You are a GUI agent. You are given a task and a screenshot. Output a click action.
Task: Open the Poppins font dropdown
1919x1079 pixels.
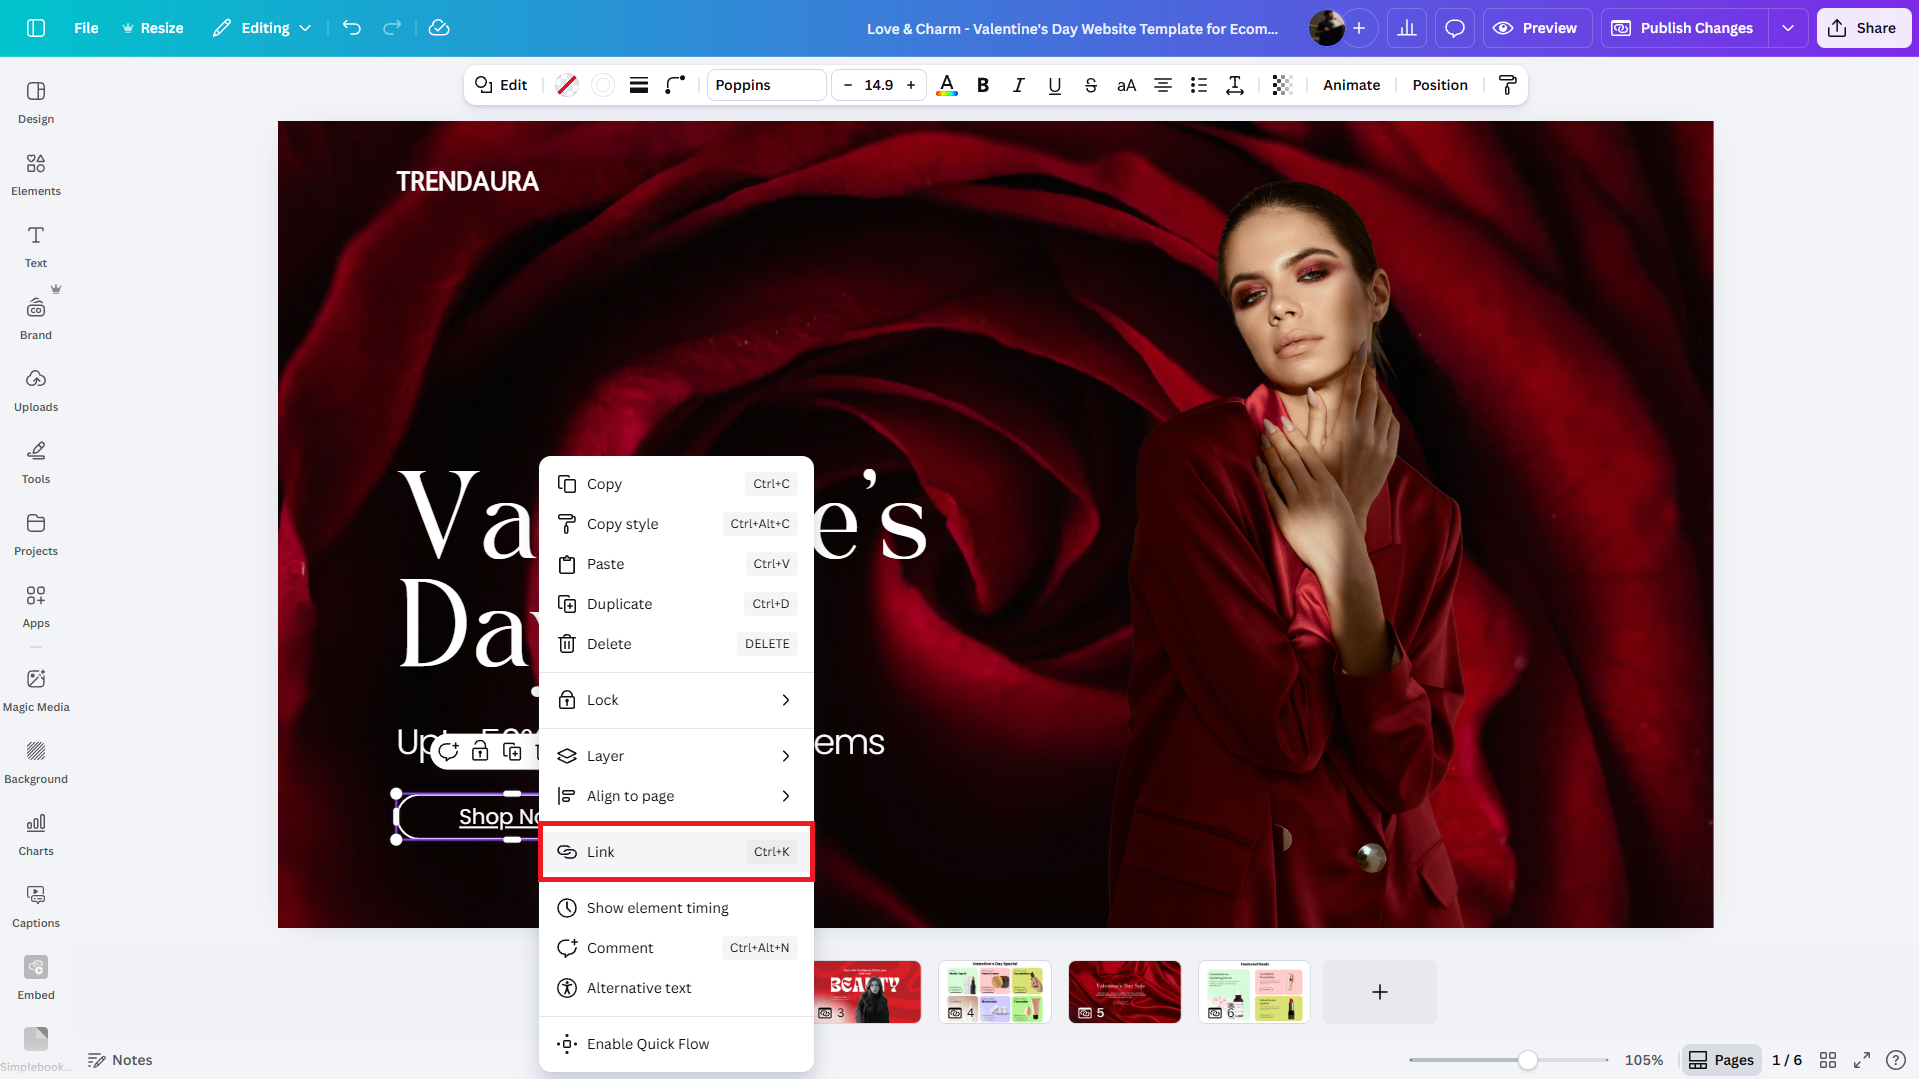click(x=766, y=85)
